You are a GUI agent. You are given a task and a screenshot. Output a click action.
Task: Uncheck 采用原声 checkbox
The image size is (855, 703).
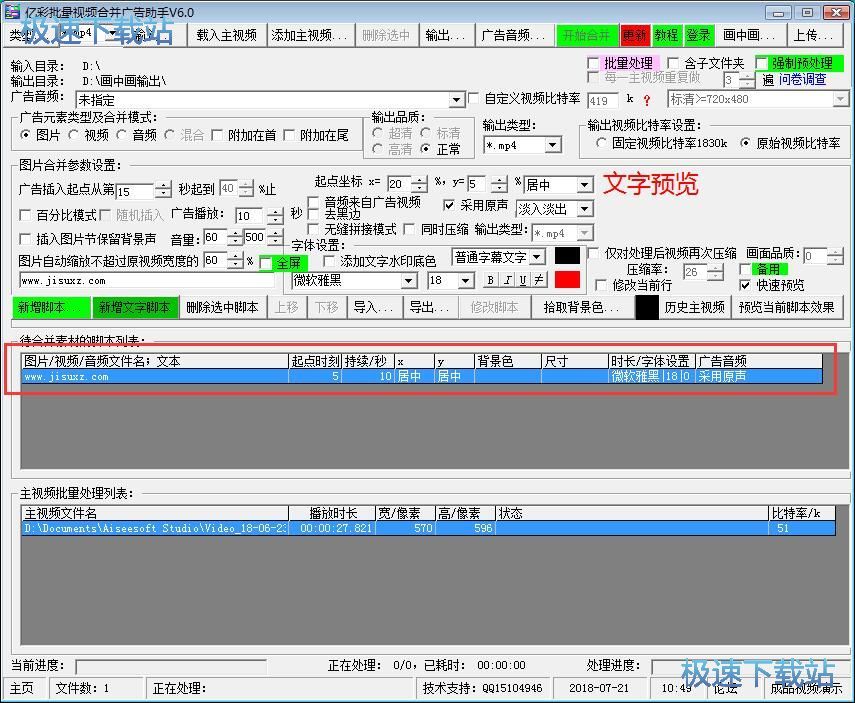click(x=448, y=205)
